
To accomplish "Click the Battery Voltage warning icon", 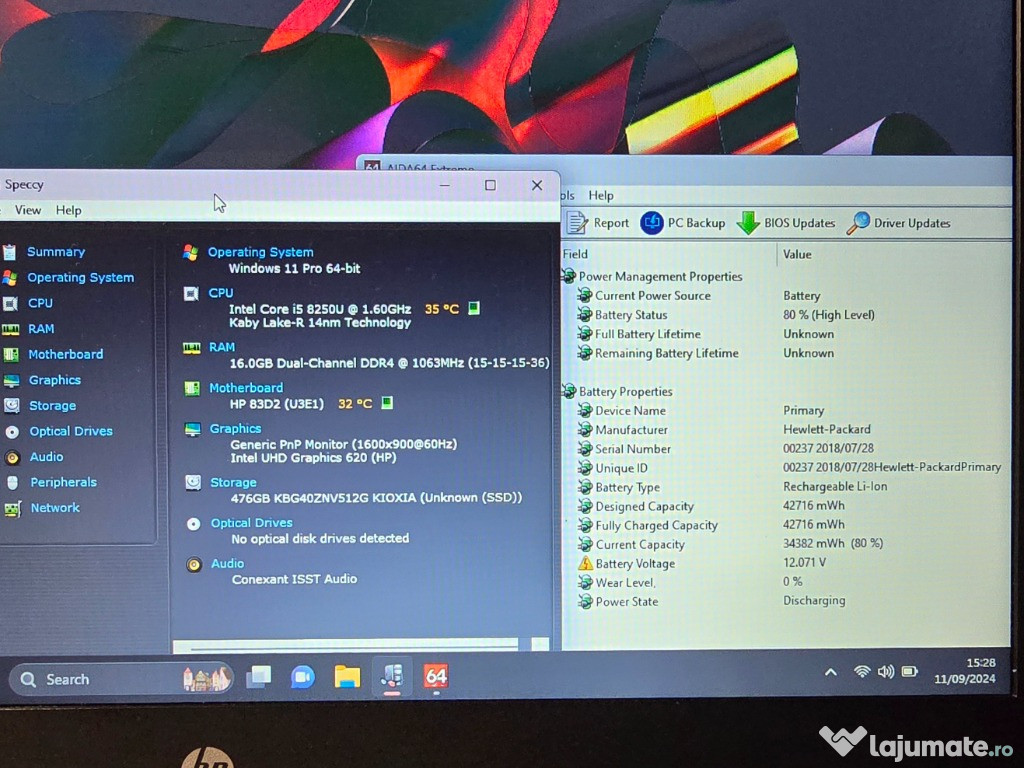I will tap(585, 563).
